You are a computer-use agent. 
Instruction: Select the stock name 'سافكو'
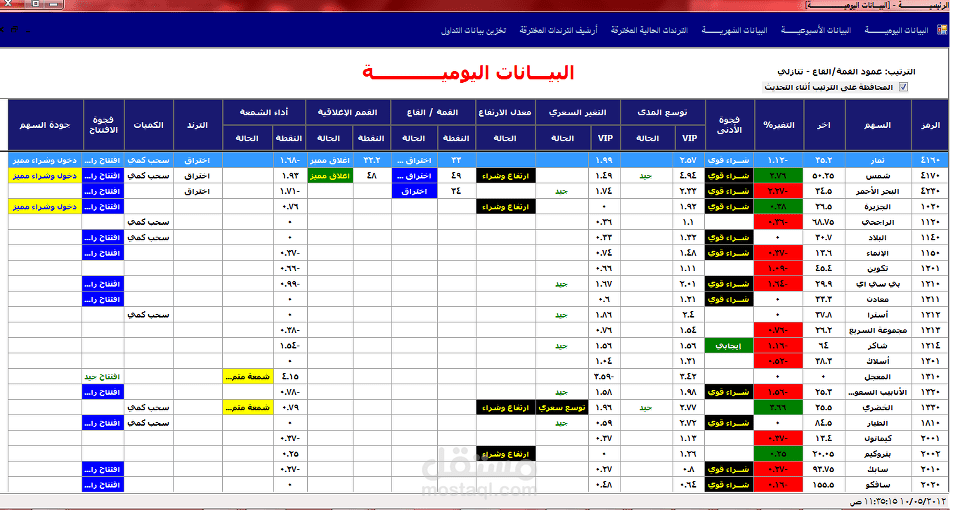click(878, 485)
